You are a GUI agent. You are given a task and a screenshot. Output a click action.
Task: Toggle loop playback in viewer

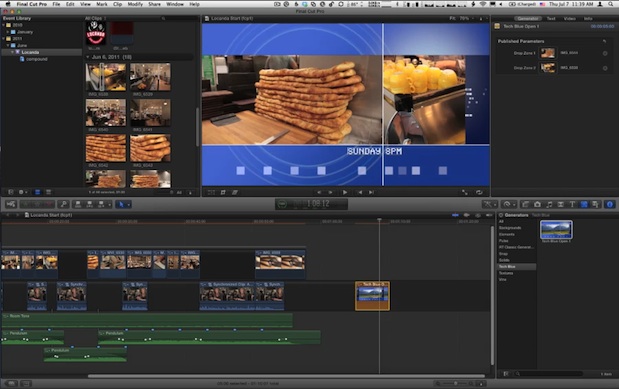coord(479,192)
